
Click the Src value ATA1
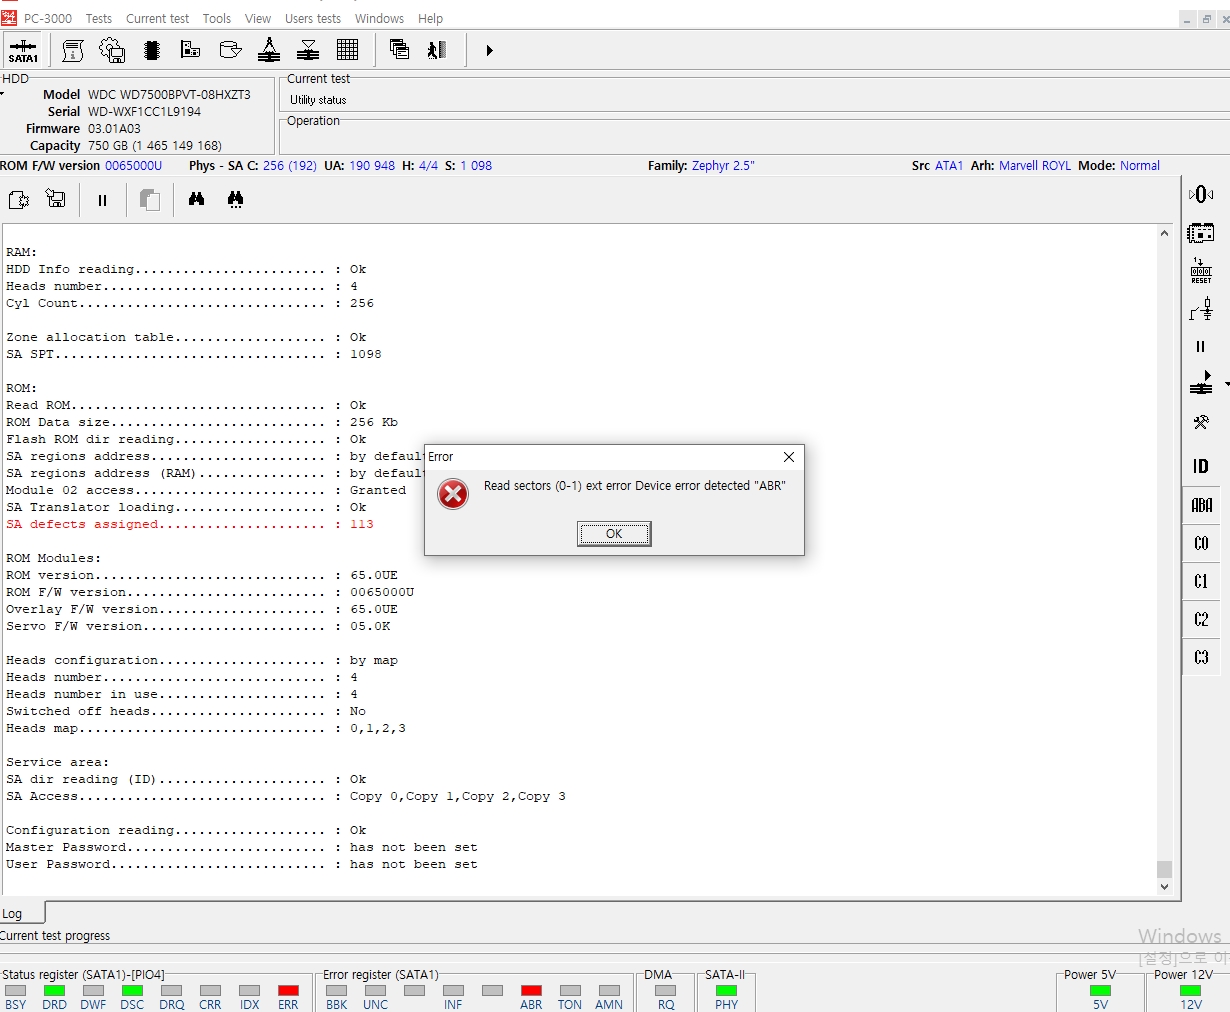point(949,166)
